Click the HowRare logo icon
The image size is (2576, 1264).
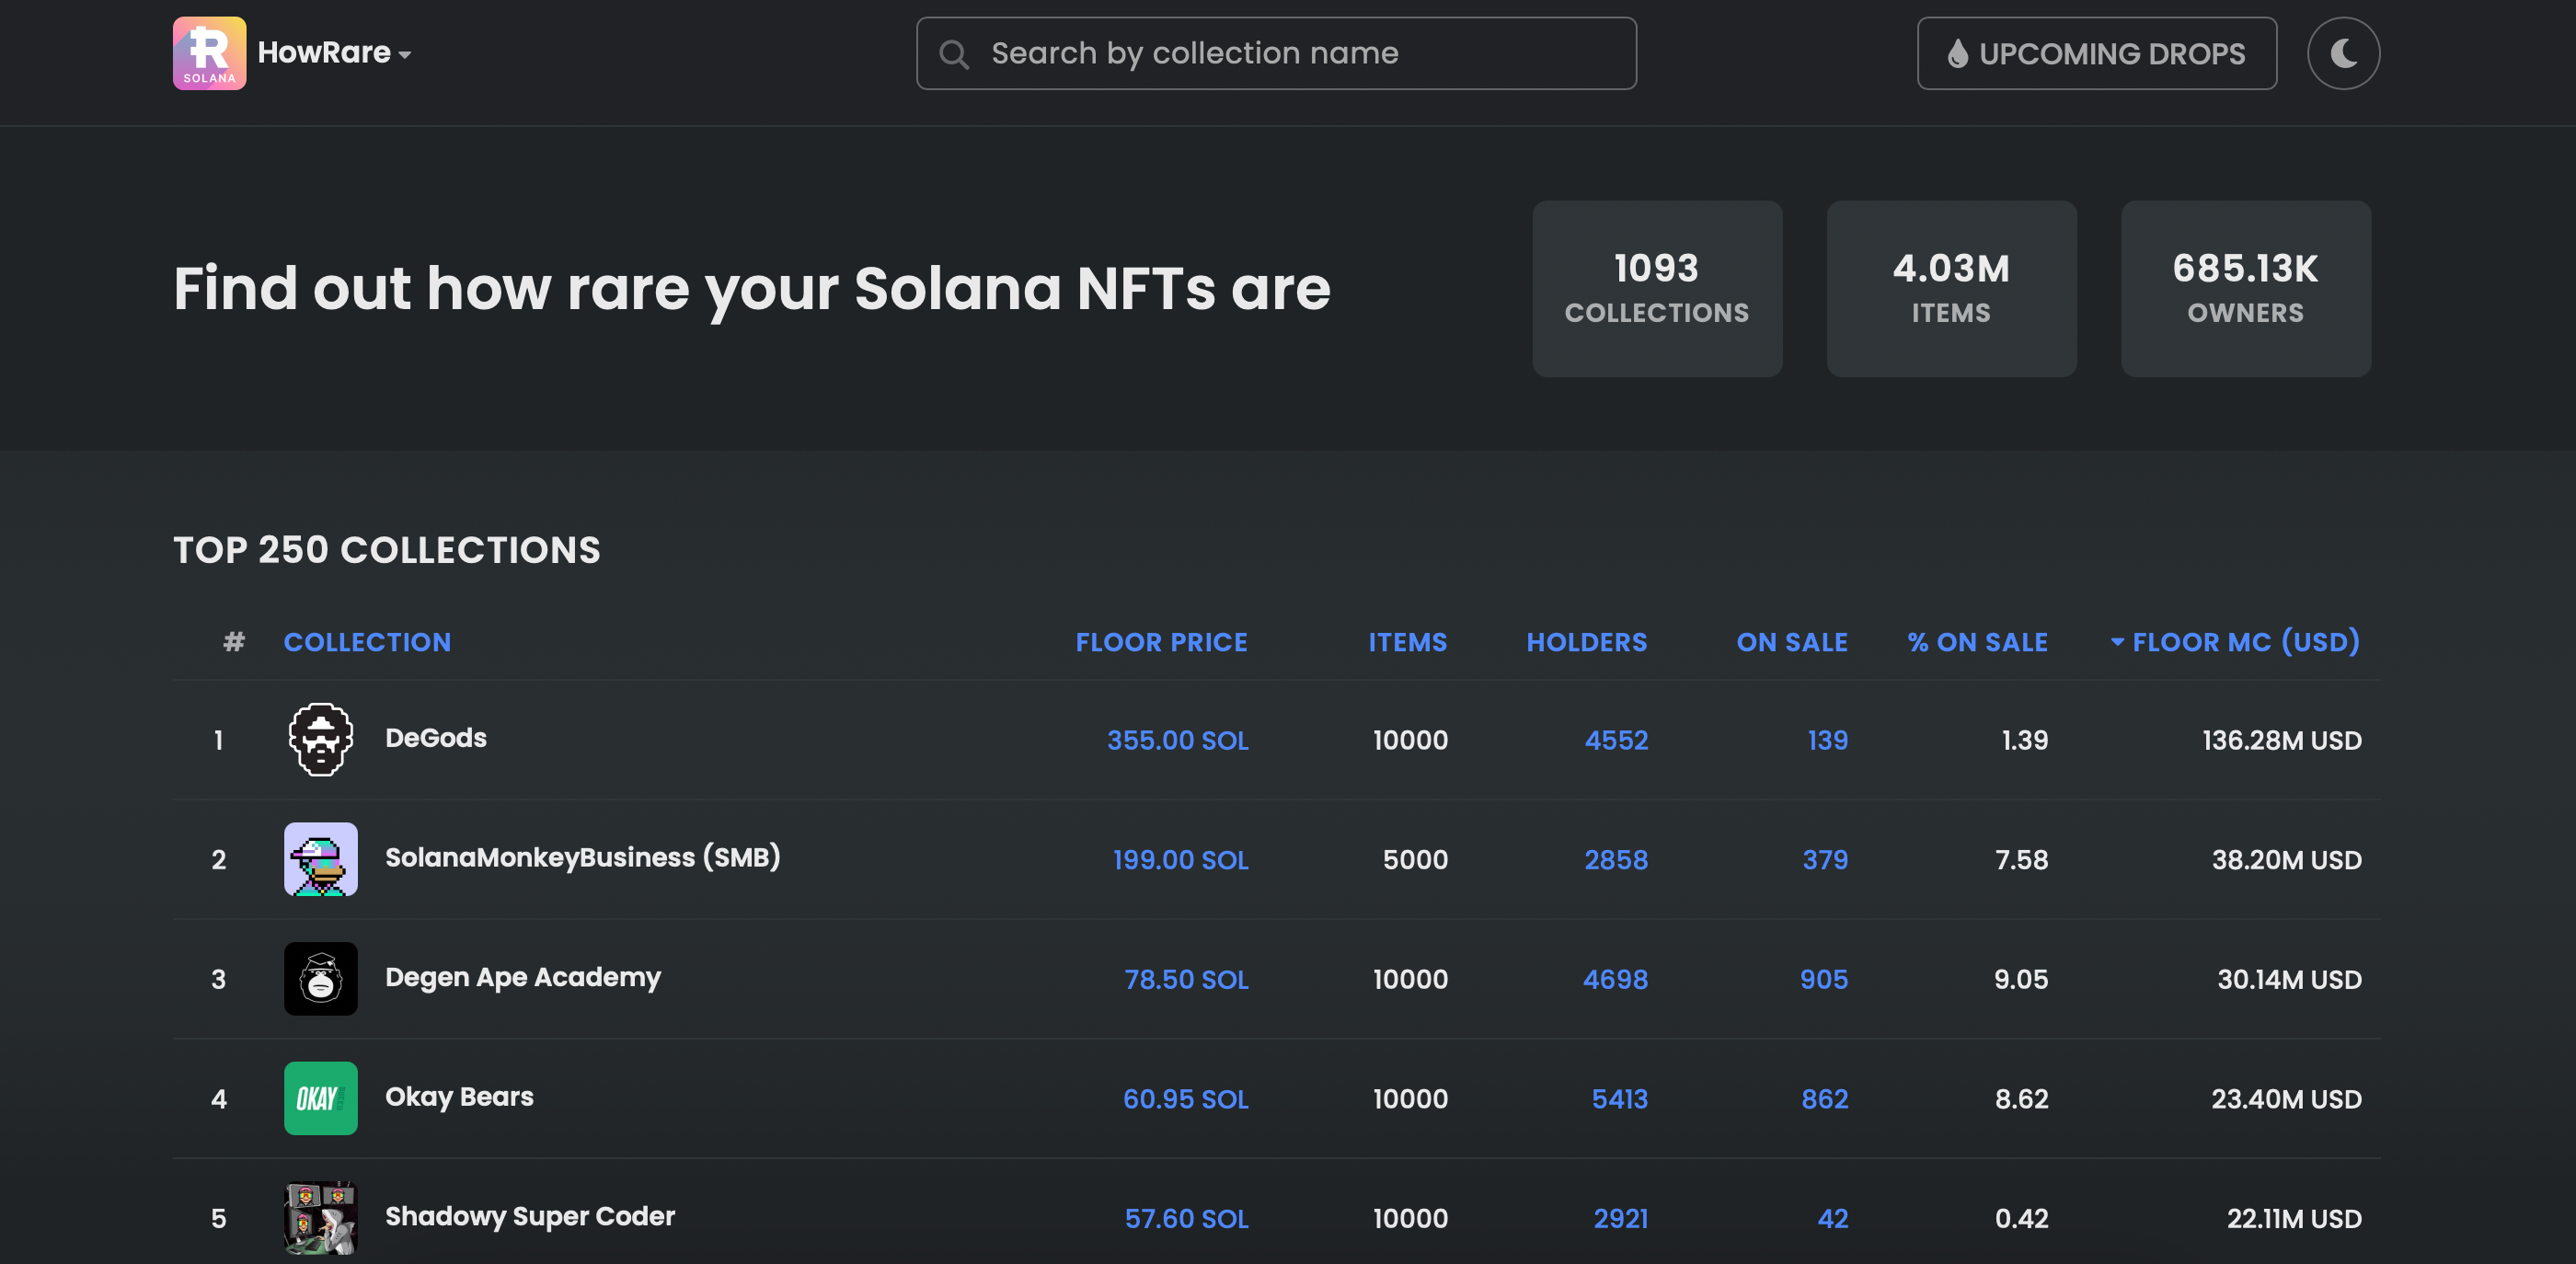pos(209,52)
